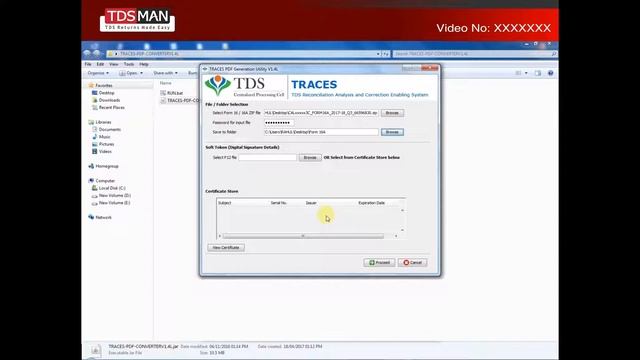
Task: Click the TDS Centralized Processing Cell logo
Action: pyautogui.click(x=244, y=87)
